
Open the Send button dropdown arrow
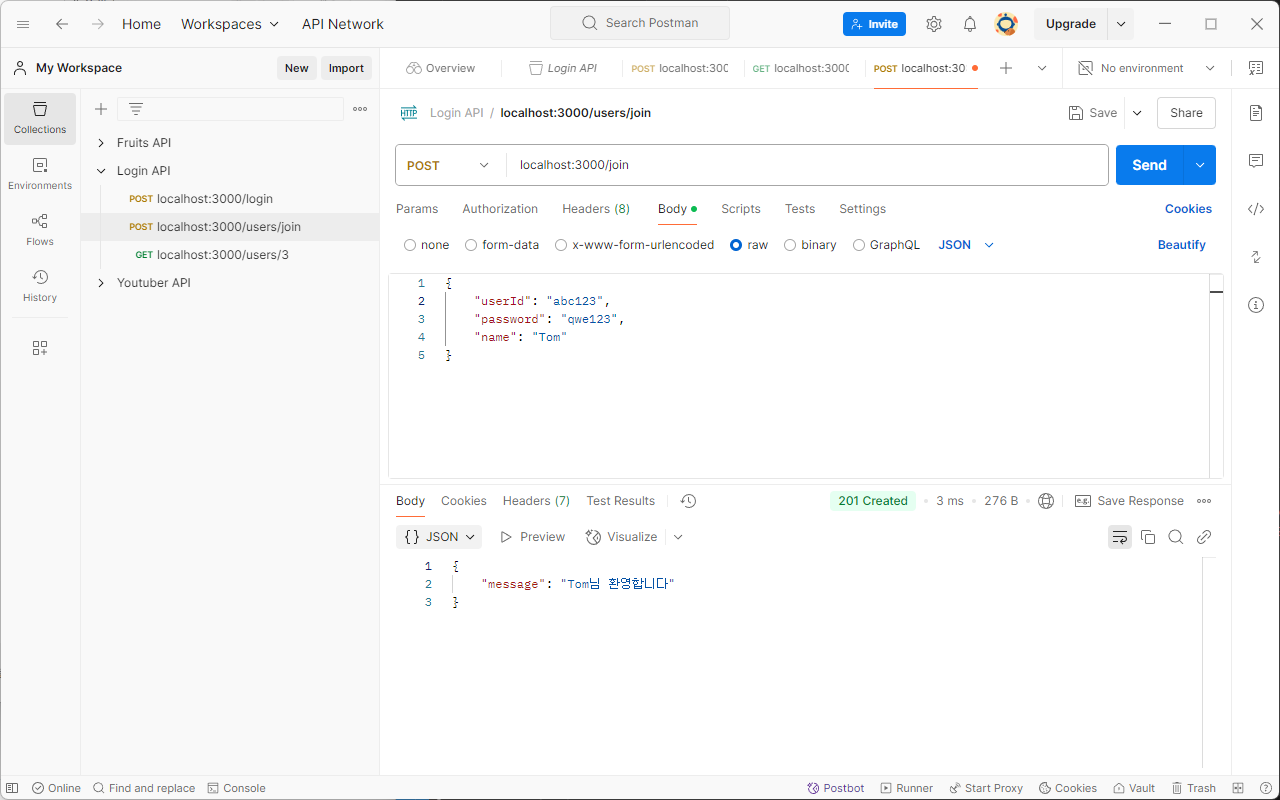[1200, 165]
